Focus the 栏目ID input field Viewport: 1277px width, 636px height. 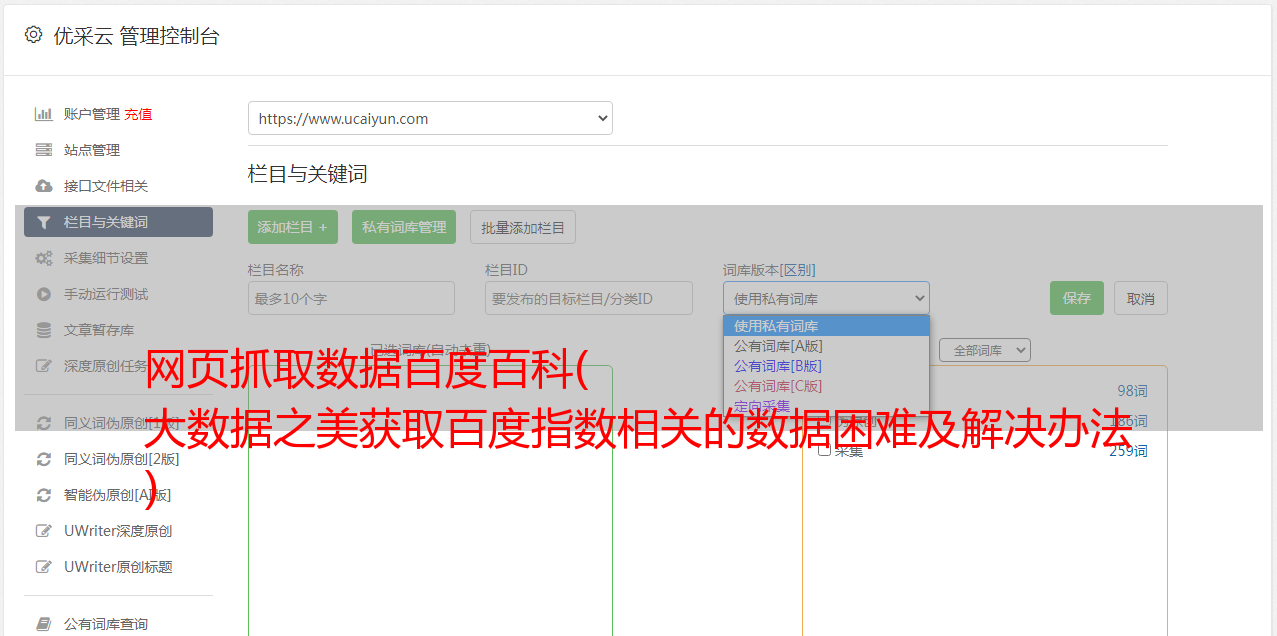[589, 298]
